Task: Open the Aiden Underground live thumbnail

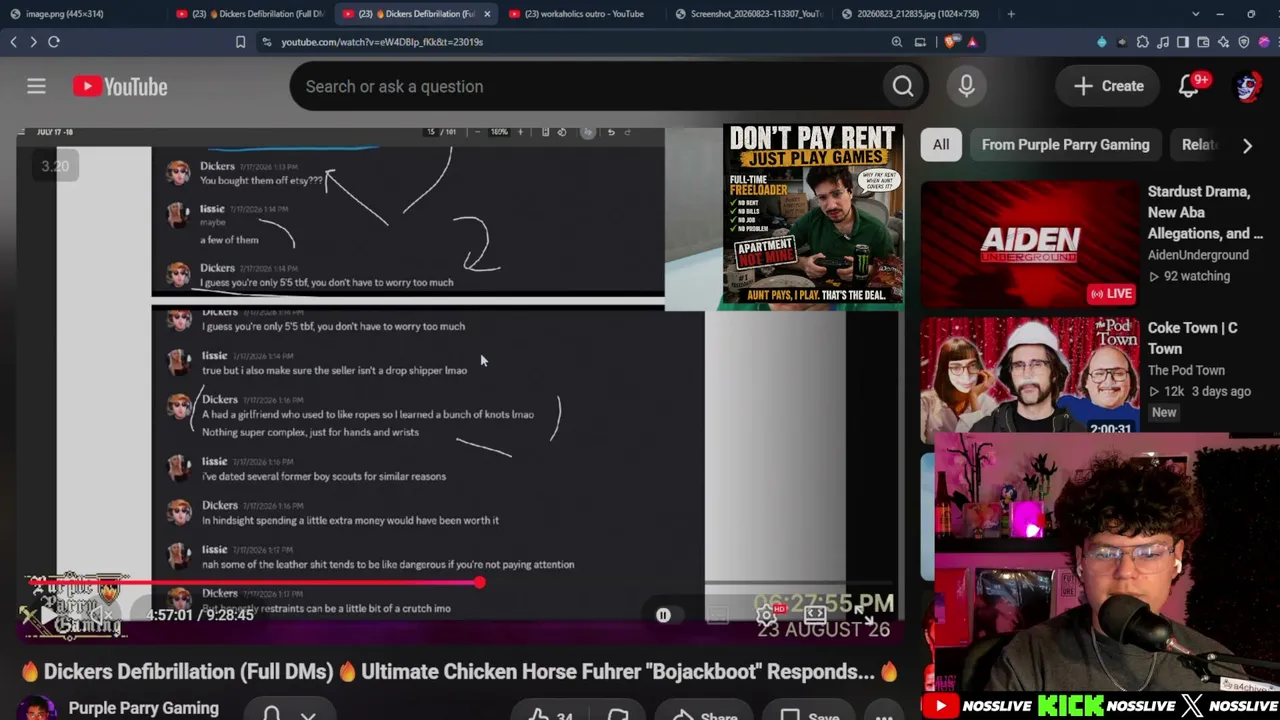Action: tap(1030, 243)
